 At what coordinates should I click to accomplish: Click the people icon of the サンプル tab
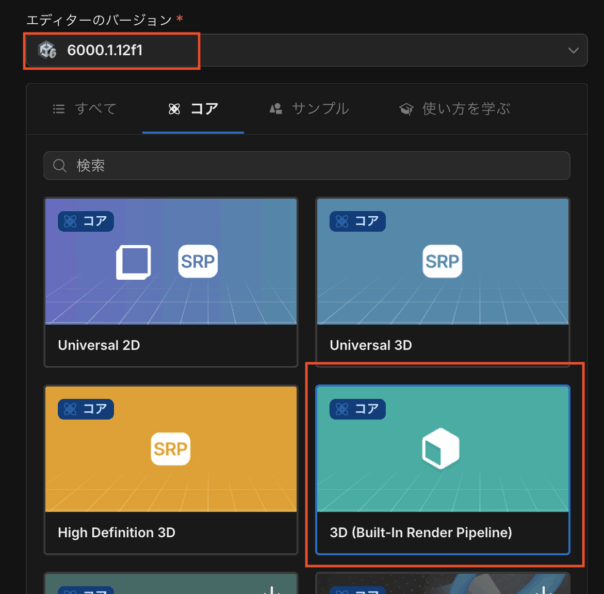[276, 109]
